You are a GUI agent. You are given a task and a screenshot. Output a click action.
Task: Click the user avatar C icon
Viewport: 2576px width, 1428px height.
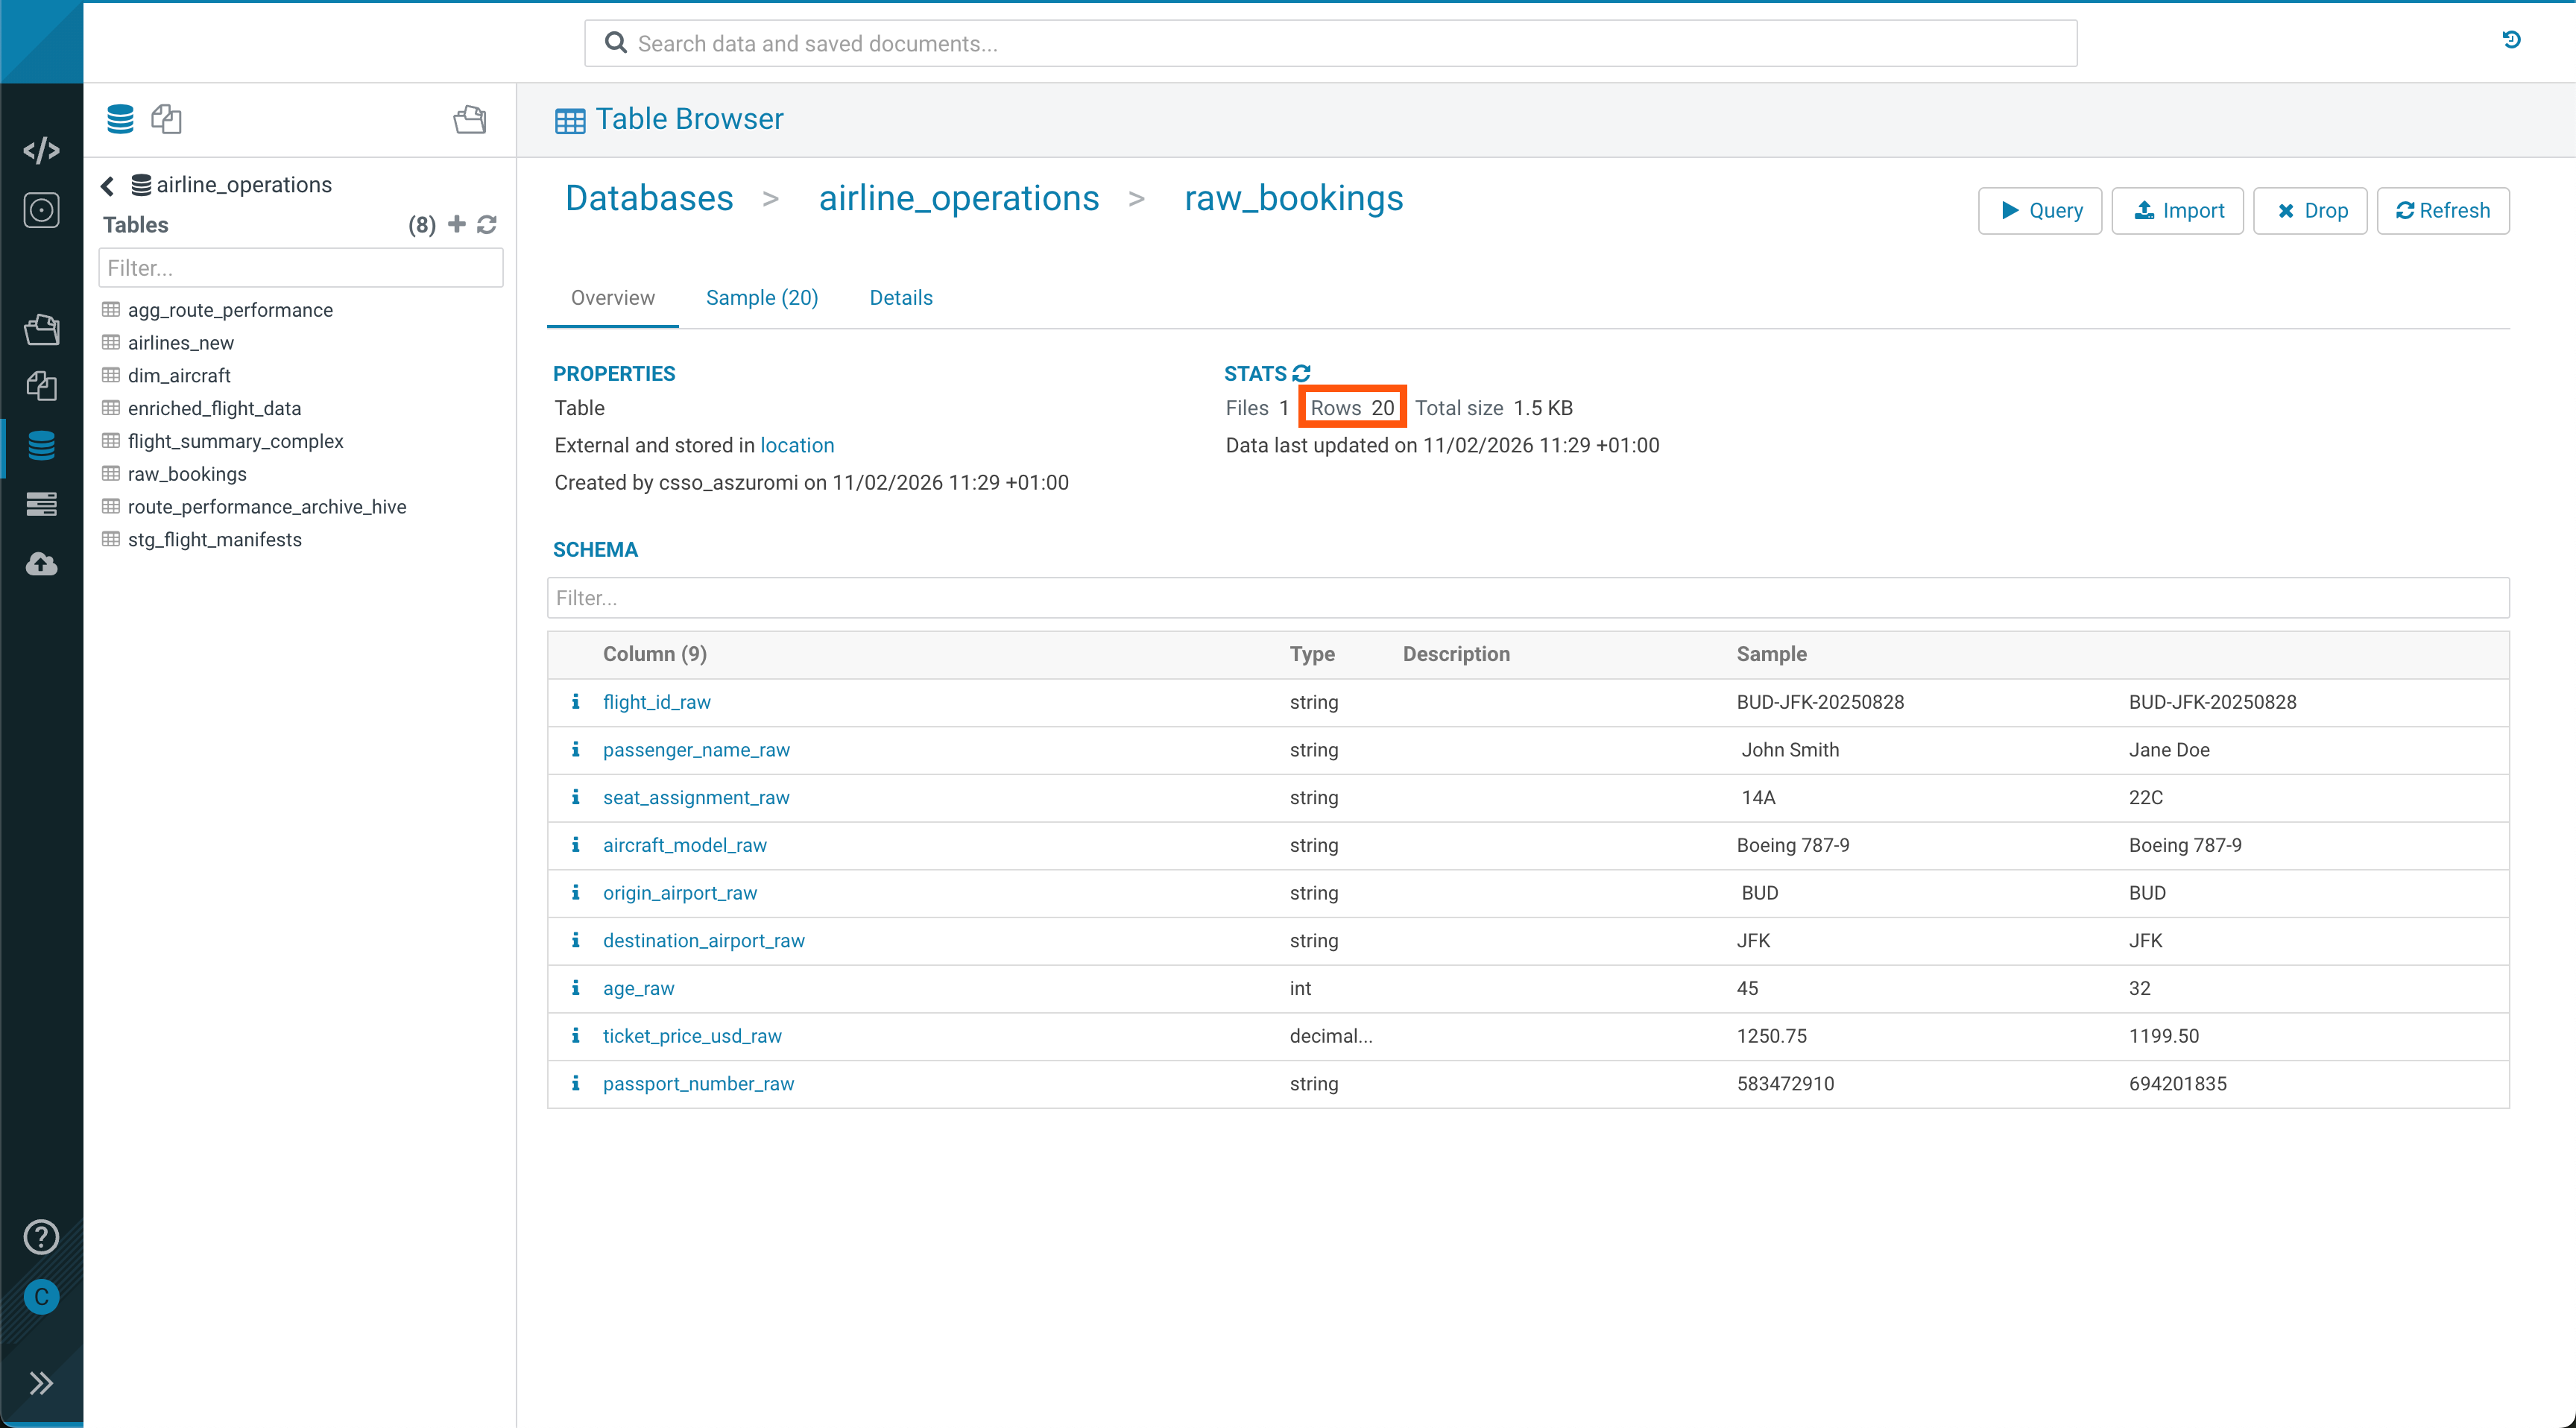tap(41, 1297)
